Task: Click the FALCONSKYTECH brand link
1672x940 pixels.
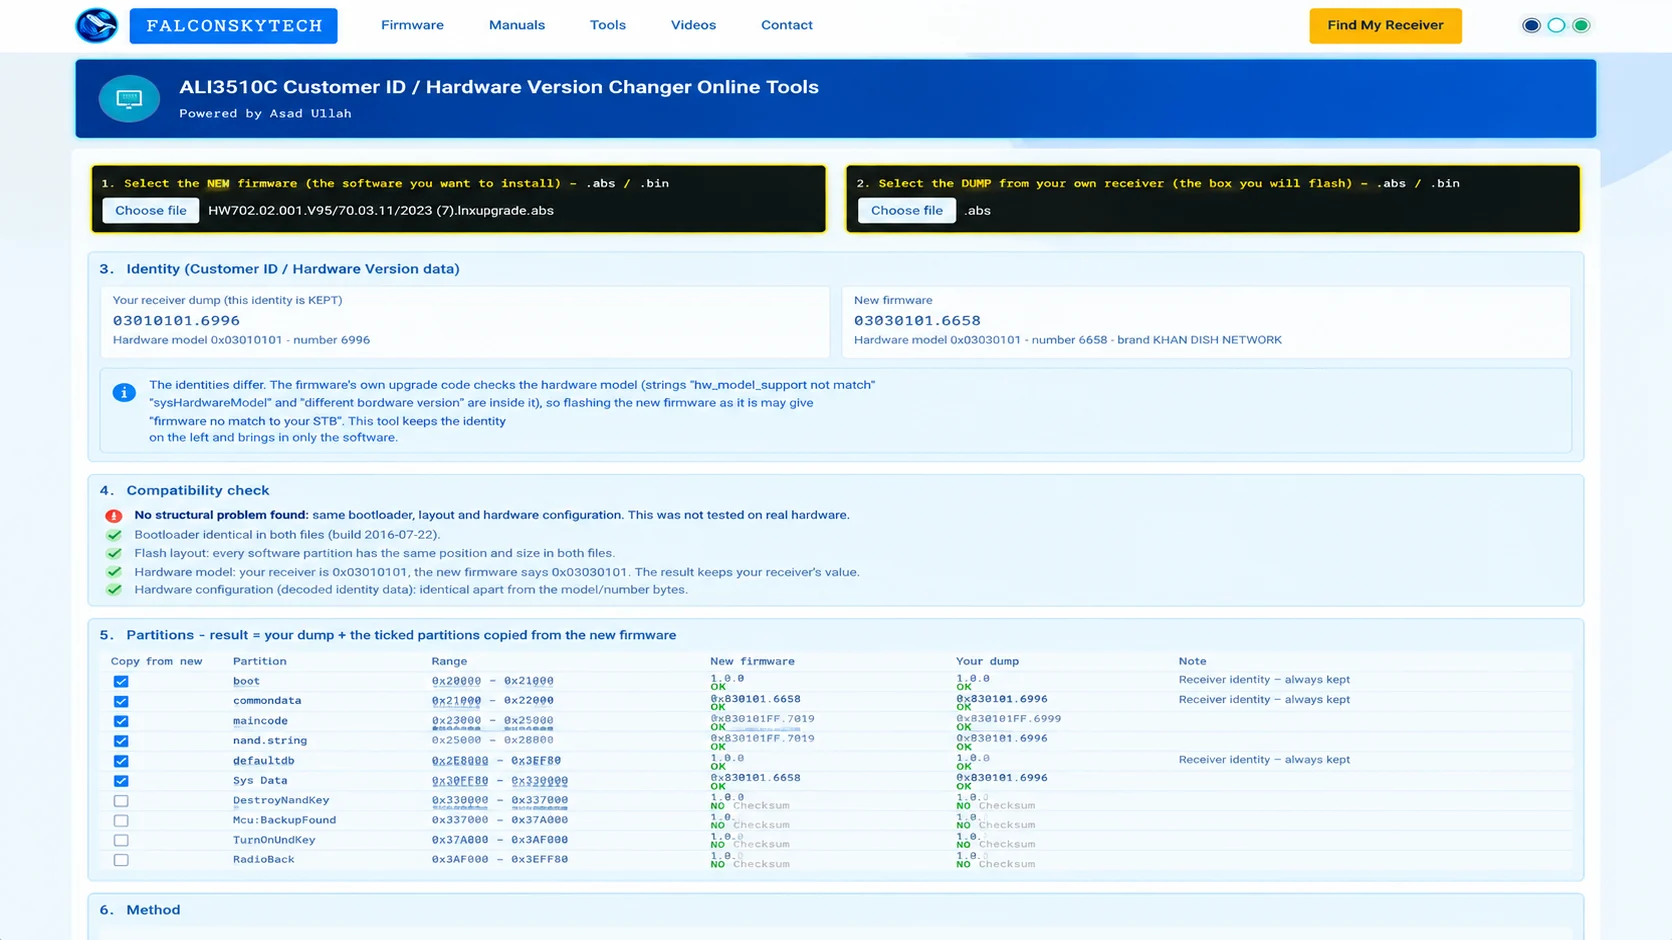Action: [x=234, y=26]
